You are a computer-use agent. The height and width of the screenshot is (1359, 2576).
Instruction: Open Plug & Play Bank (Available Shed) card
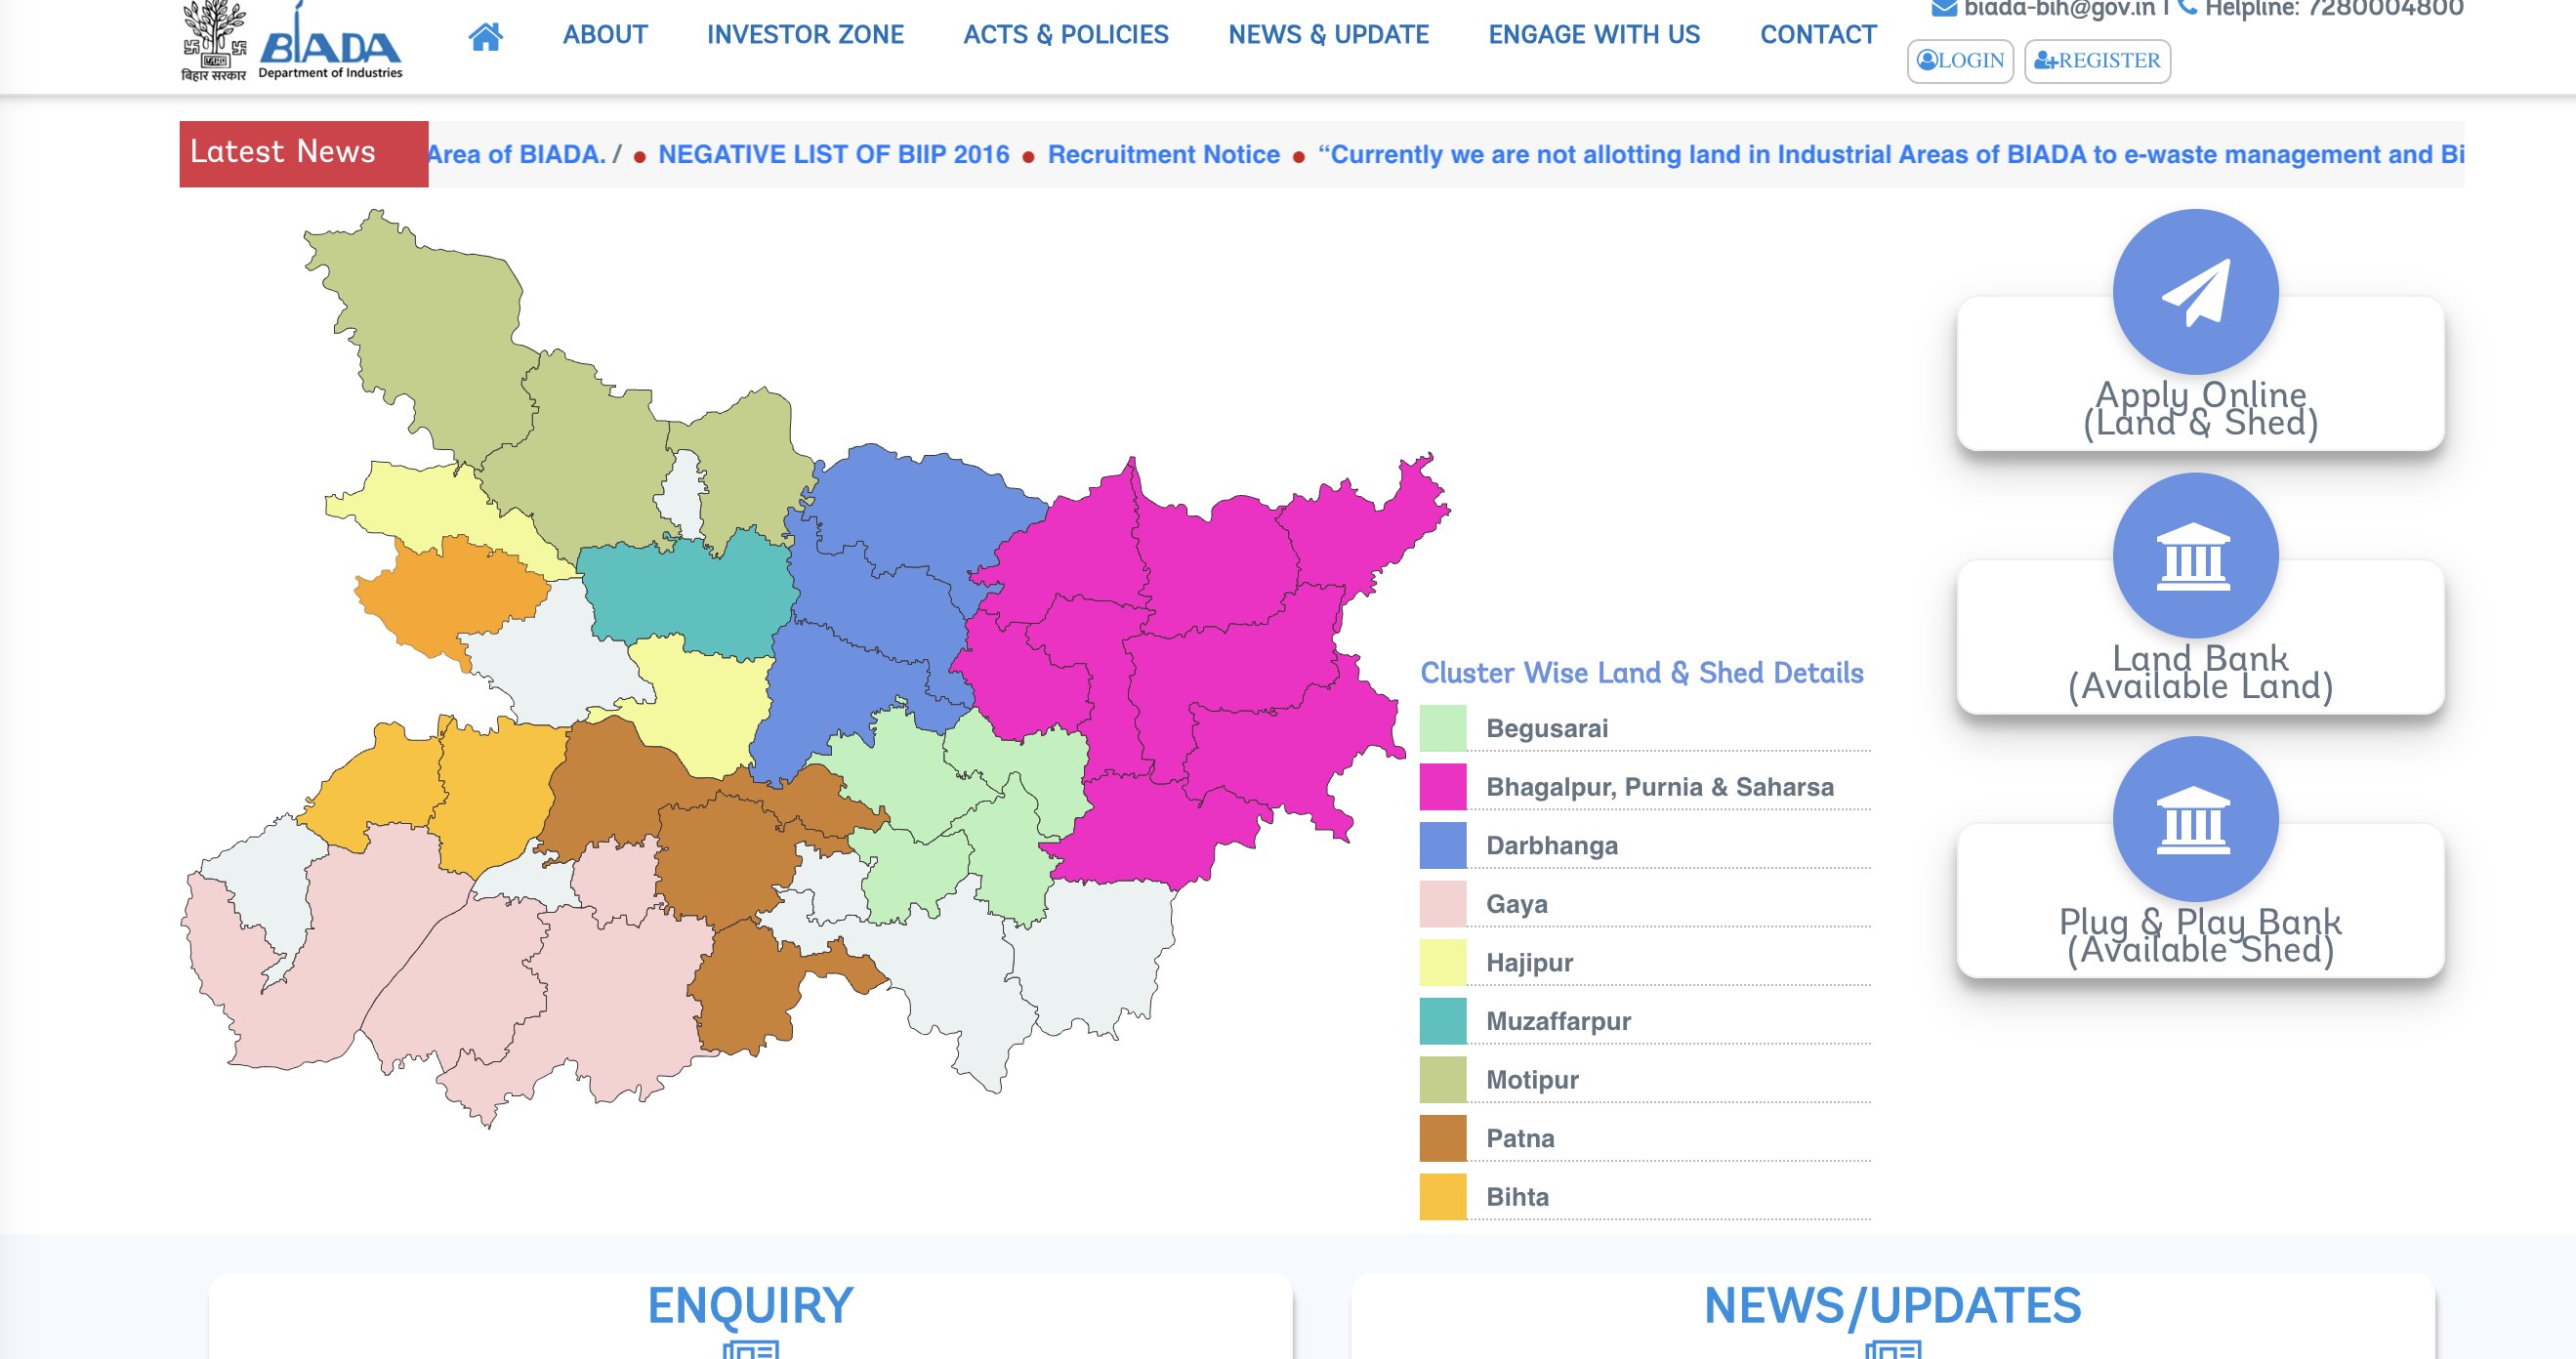2200,901
